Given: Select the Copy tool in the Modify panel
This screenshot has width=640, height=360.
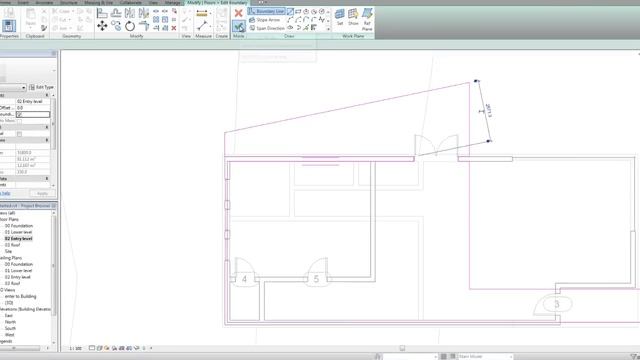Looking at the screenshot, I should [116, 26].
